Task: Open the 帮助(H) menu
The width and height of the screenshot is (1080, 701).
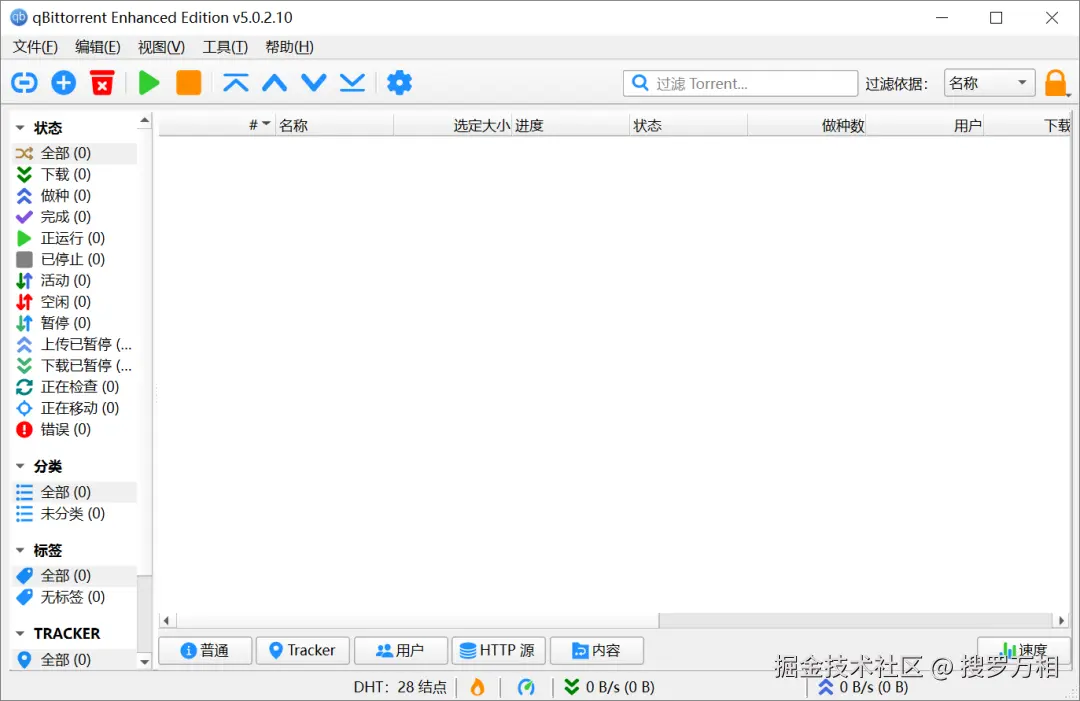Action: (x=289, y=47)
